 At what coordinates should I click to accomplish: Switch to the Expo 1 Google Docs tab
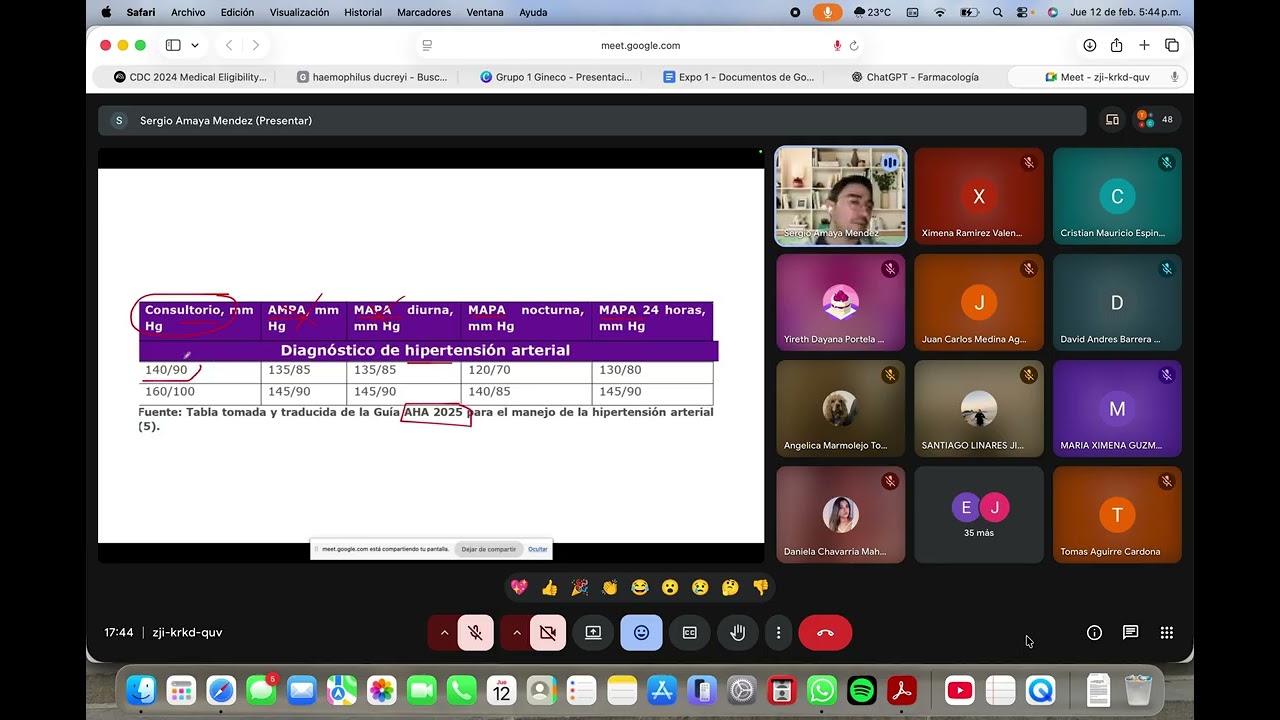(739, 77)
